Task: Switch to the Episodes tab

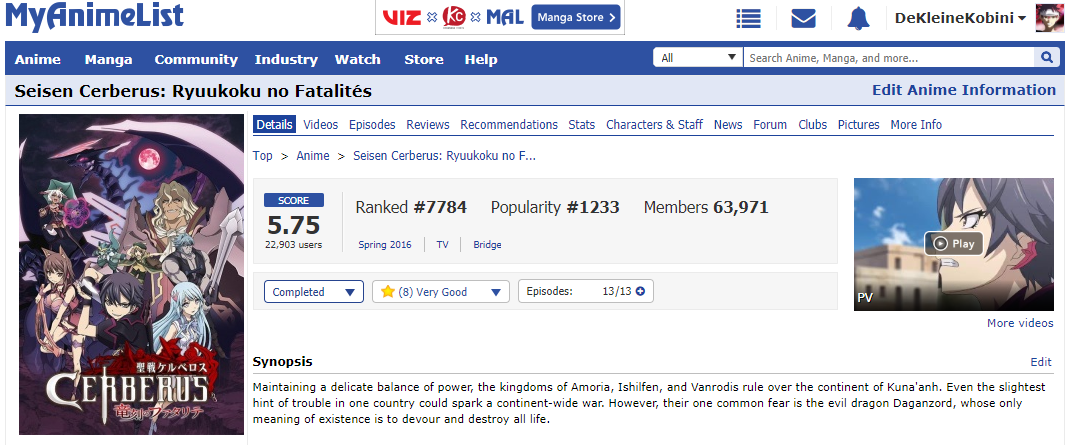Action: tap(372, 124)
